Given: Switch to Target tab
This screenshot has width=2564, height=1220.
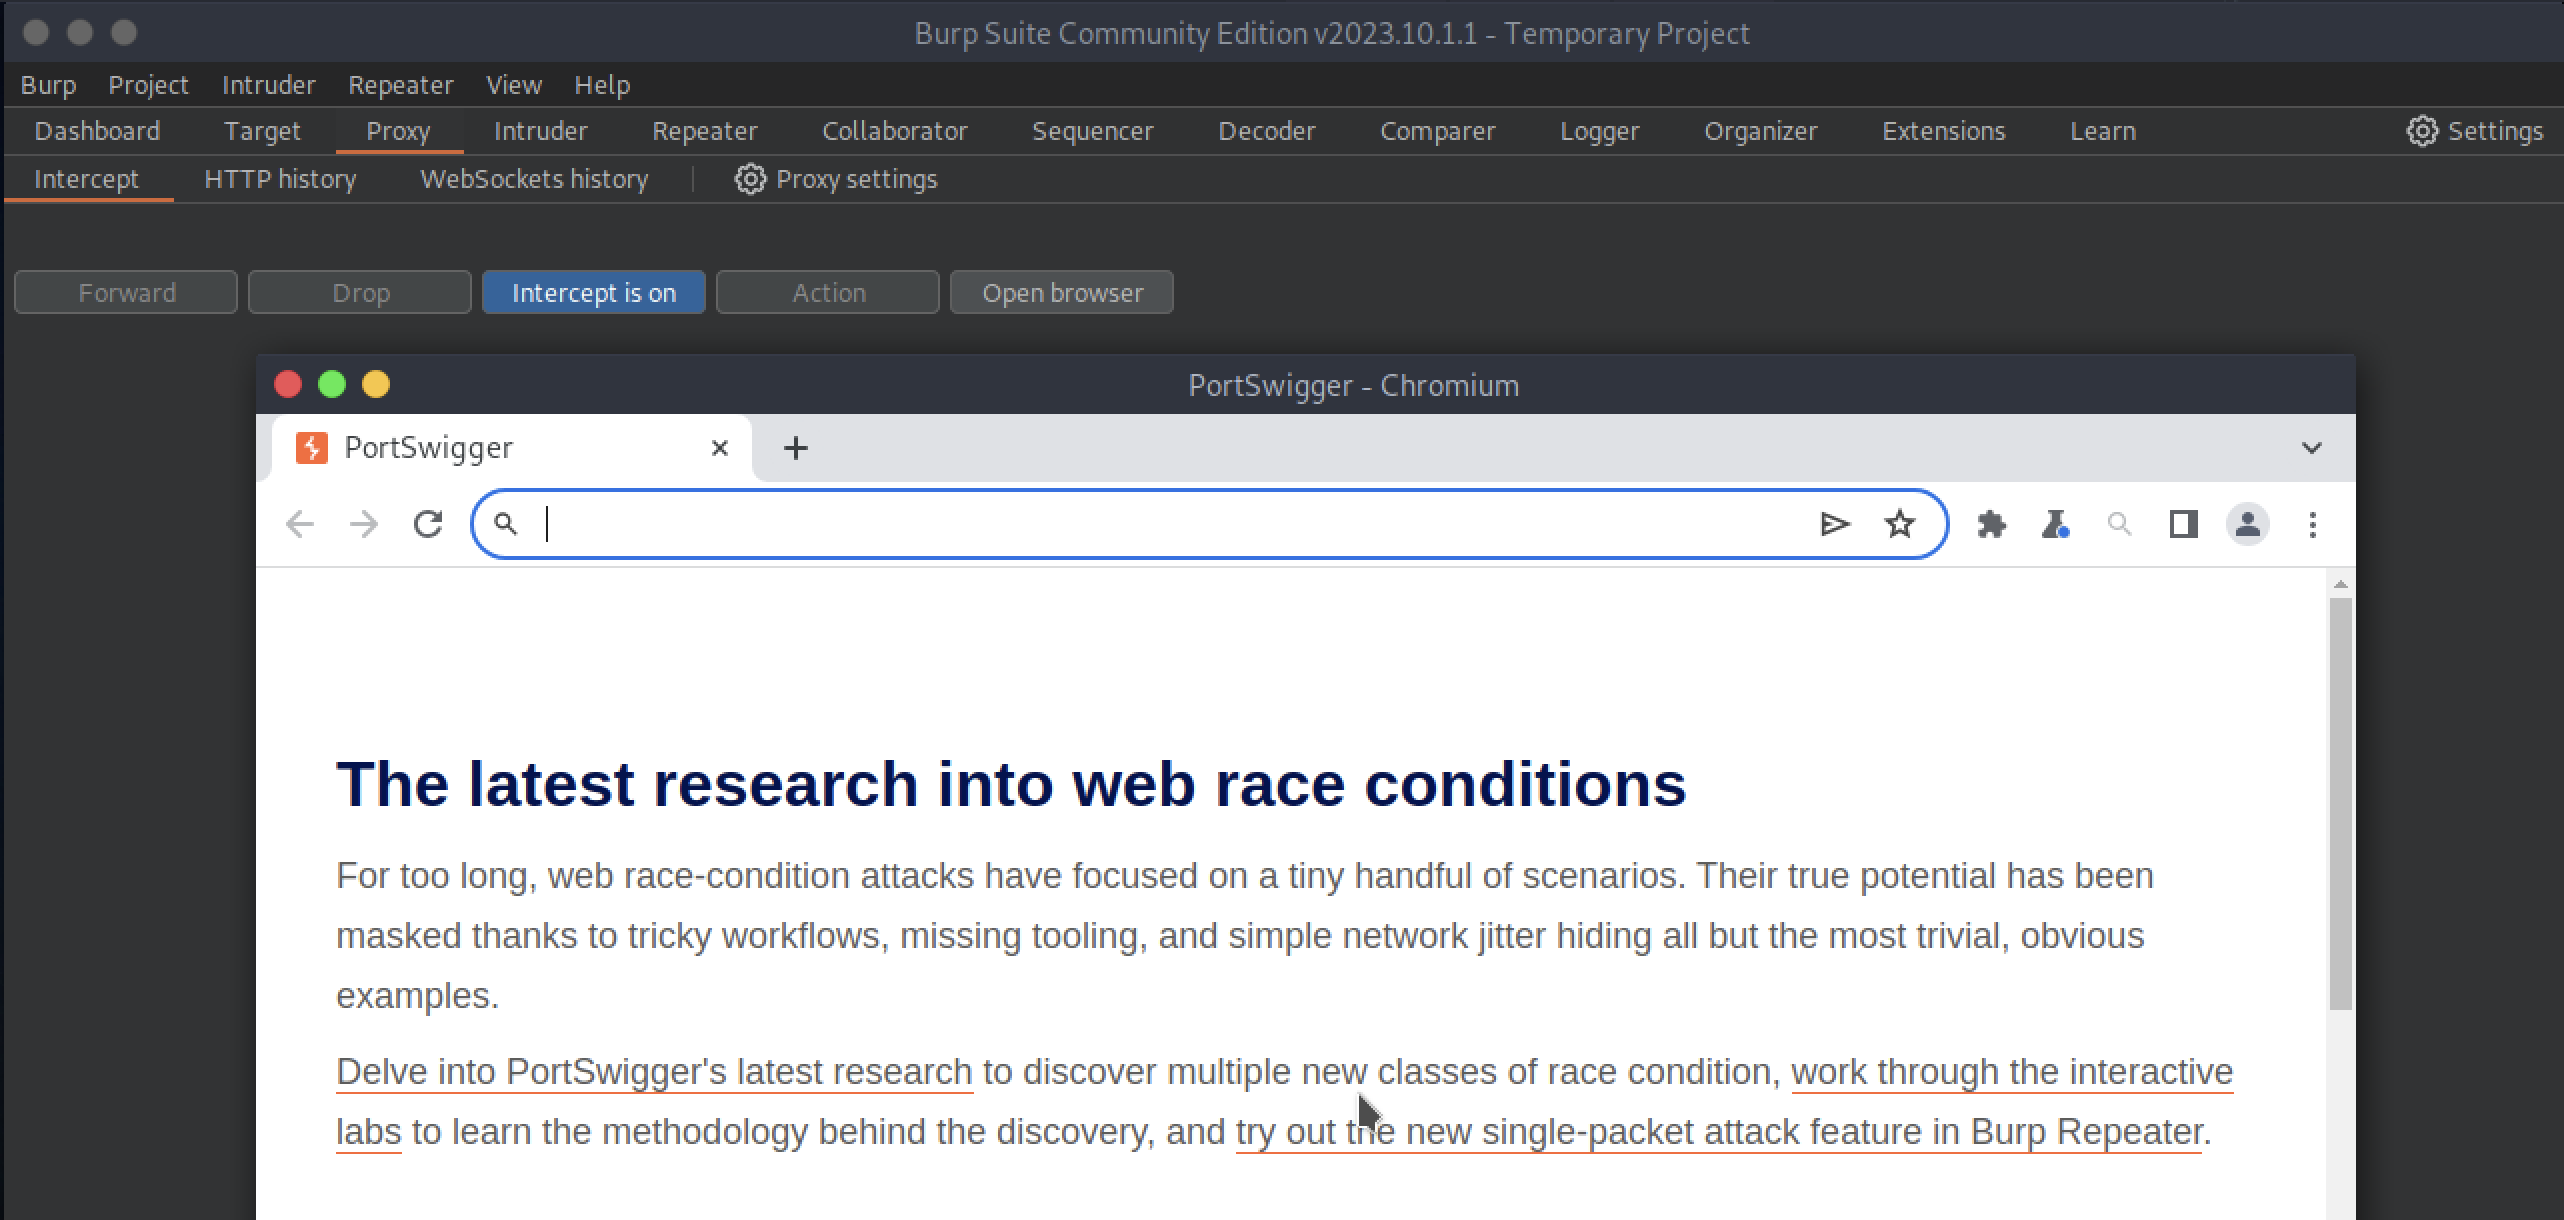Looking at the screenshot, I should tap(262, 131).
